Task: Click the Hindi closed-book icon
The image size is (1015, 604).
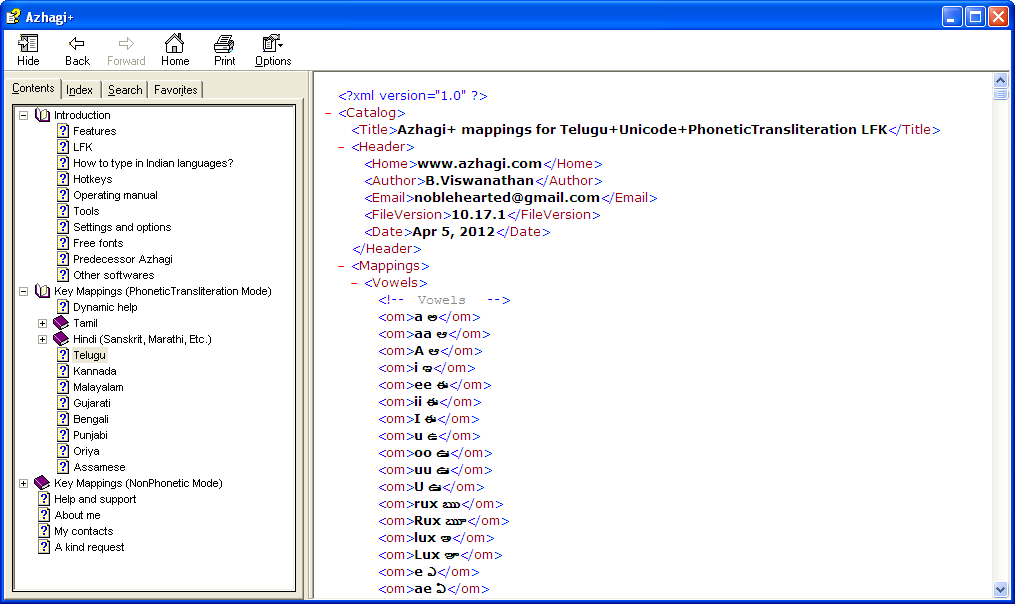Action: (61, 339)
